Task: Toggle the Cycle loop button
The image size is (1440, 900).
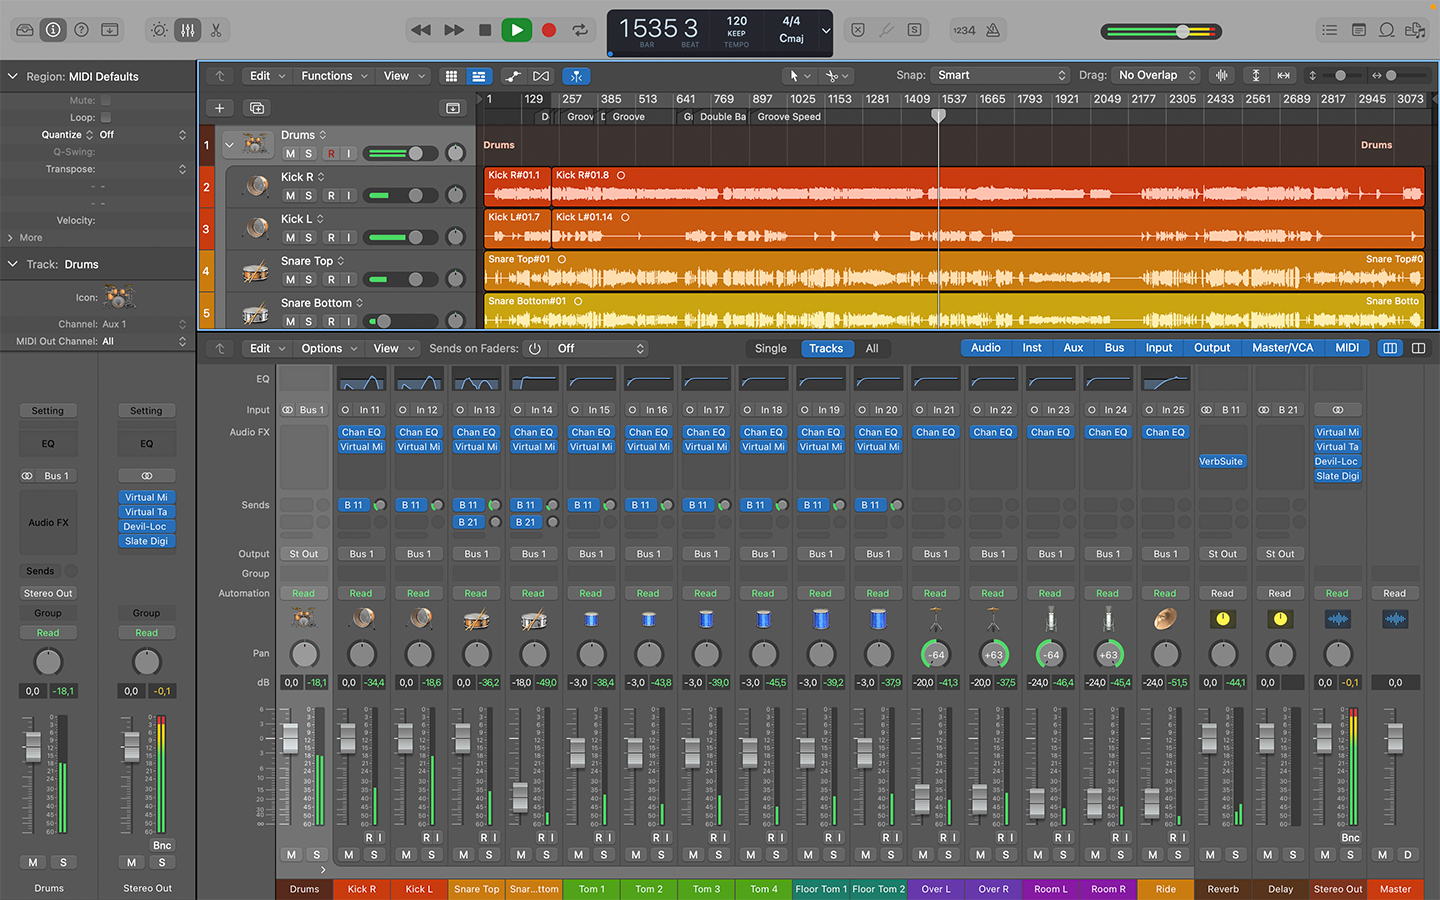Action: (x=580, y=30)
